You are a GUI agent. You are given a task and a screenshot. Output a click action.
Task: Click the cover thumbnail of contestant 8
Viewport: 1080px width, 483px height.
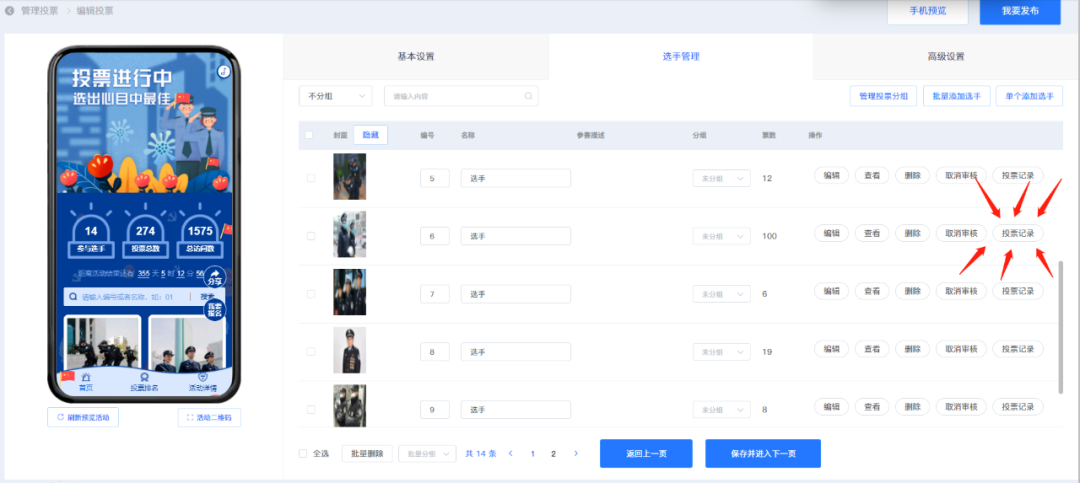click(349, 350)
